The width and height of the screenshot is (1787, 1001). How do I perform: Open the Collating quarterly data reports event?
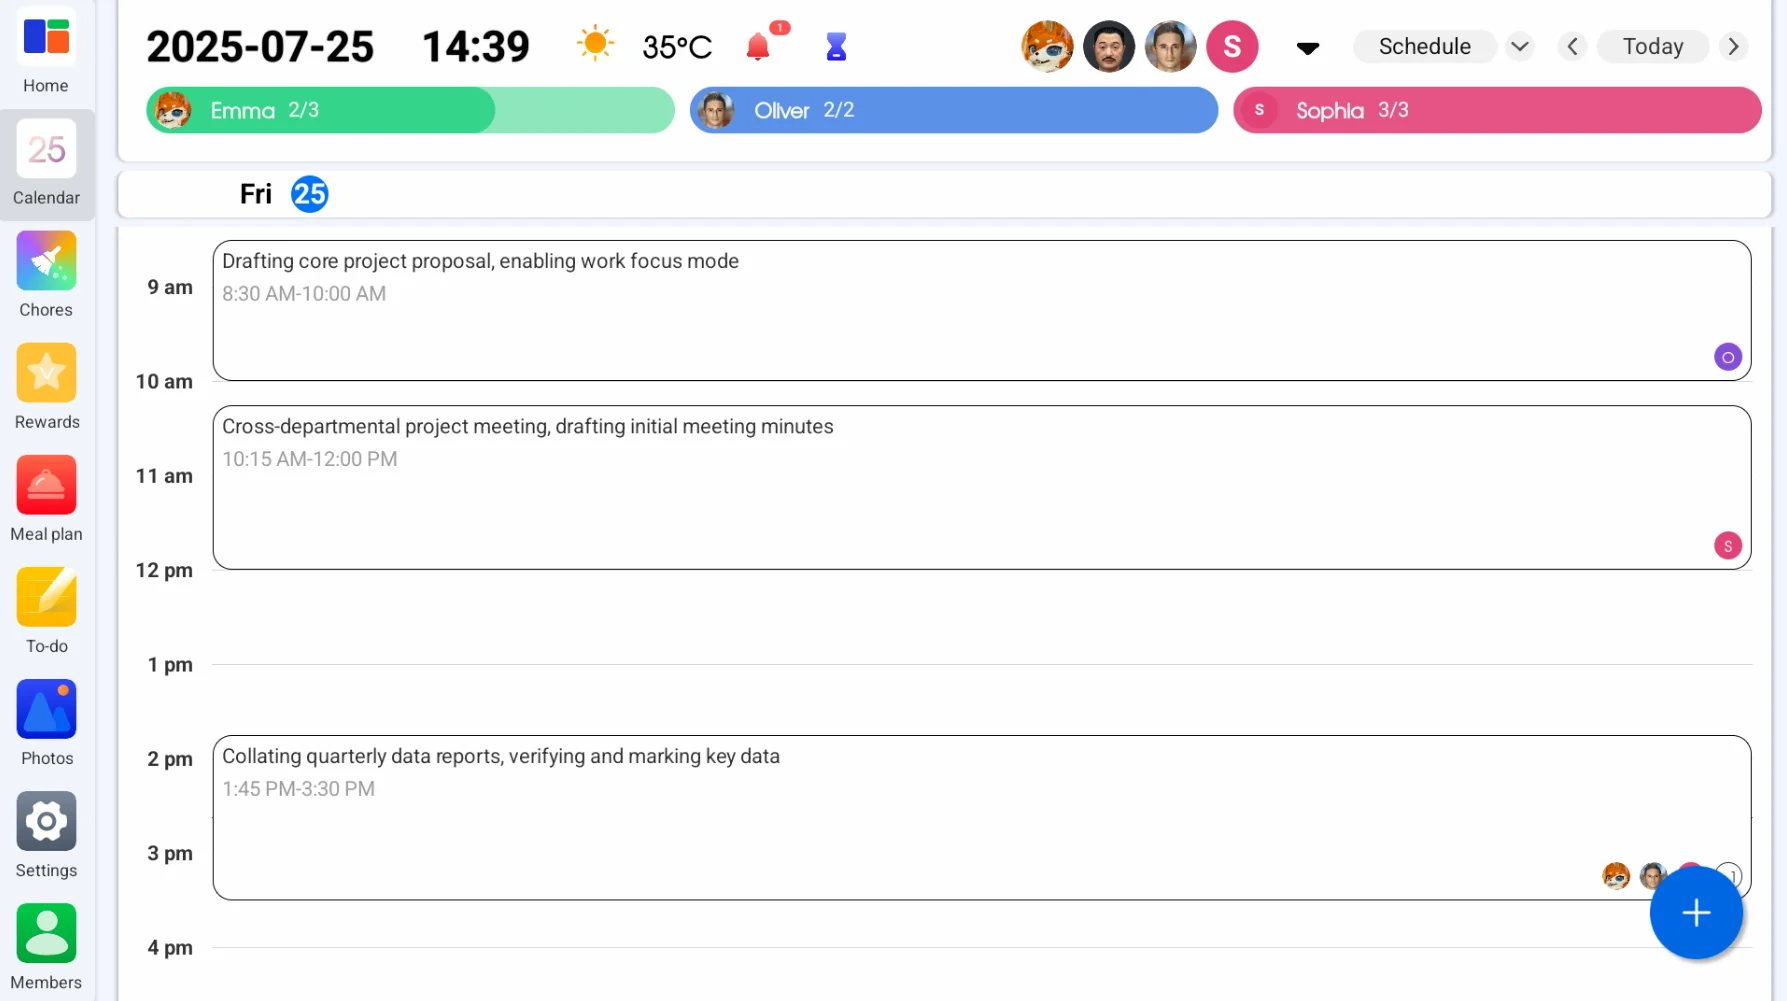(981, 817)
